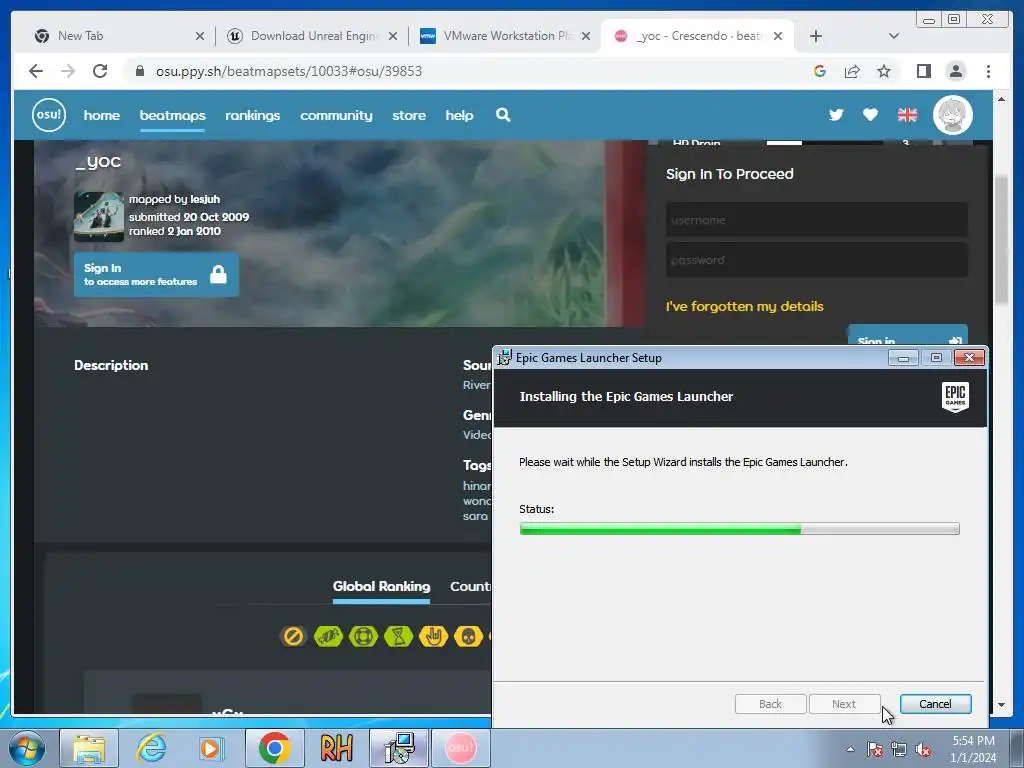Viewport: 1024px width, 768px height.
Task: Open the Chrome profile icon
Action: coord(955,71)
